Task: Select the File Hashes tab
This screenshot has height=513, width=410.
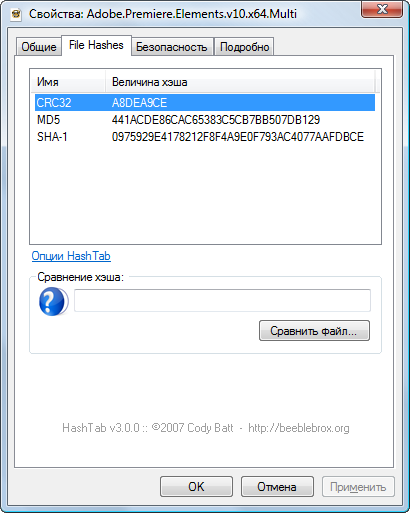Action: 96,45
